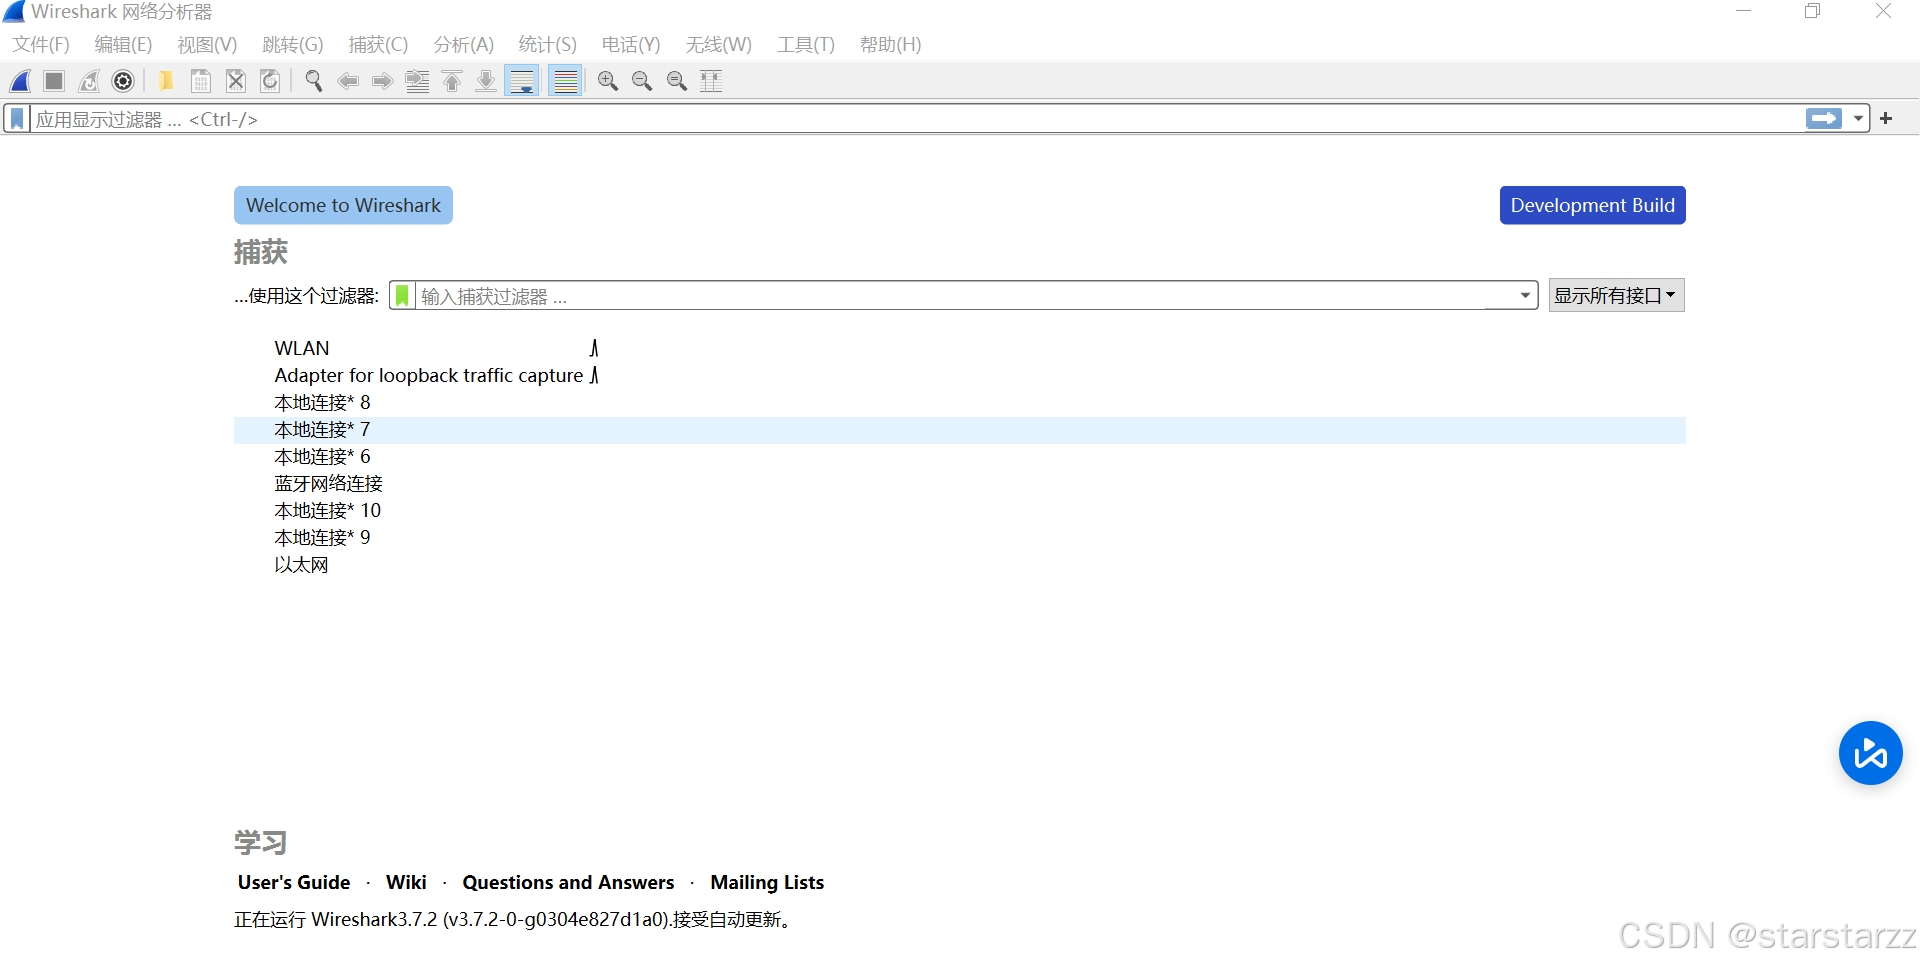The width and height of the screenshot is (1920, 967).
Task: Reset text to normal size icon
Action: (x=677, y=81)
